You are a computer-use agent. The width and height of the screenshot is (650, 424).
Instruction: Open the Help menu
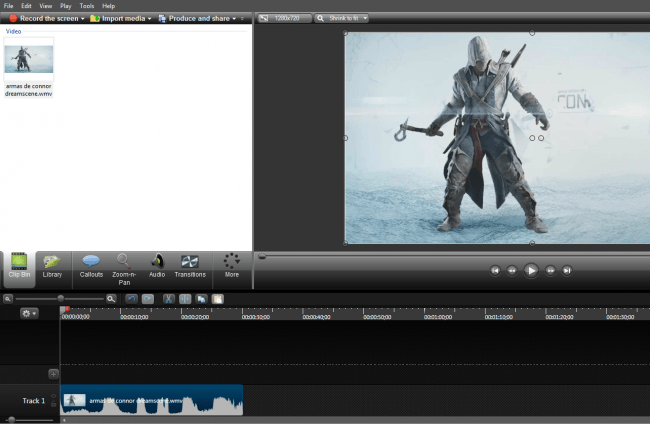pyautogui.click(x=108, y=6)
